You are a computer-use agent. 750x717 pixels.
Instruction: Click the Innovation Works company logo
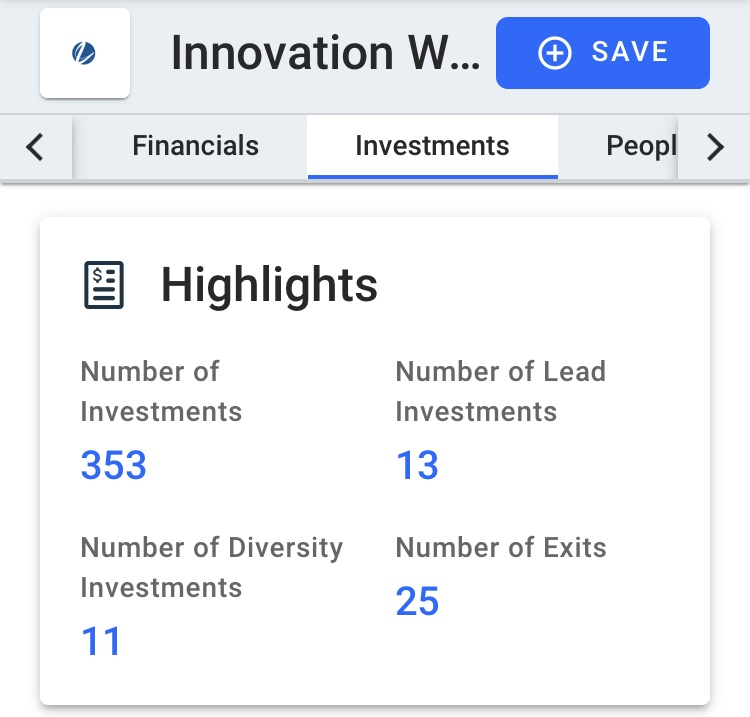(85, 53)
